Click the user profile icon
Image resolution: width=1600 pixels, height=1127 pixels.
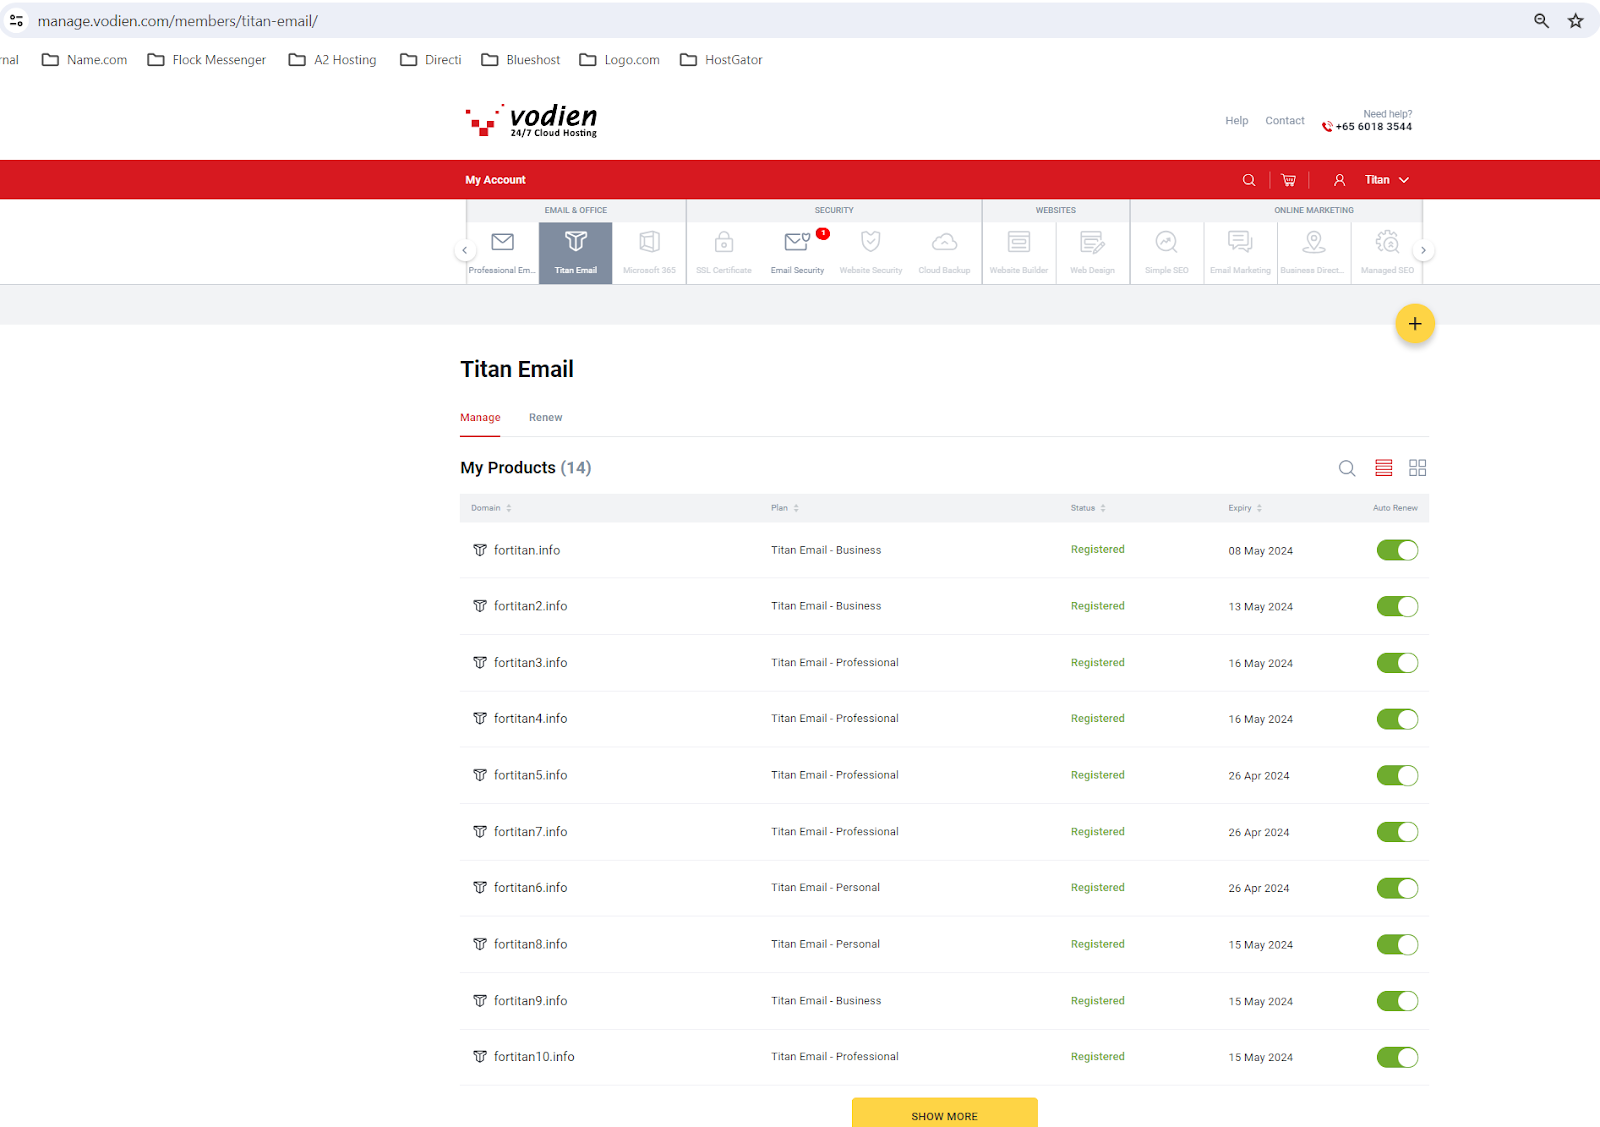tap(1339, 180)
